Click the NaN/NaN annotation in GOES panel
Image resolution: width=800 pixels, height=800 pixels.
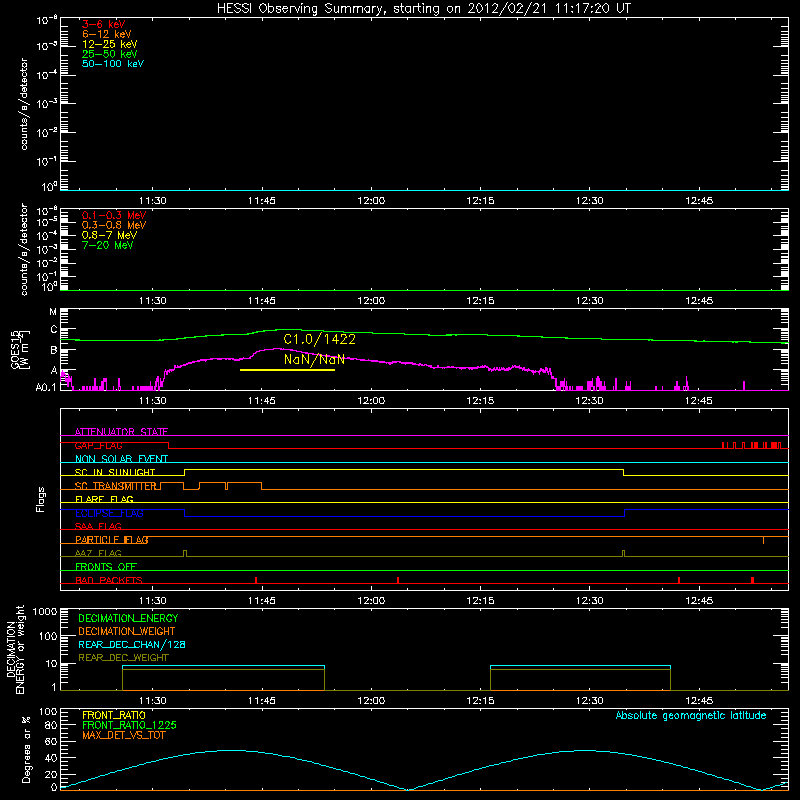(x=314, y=359)
